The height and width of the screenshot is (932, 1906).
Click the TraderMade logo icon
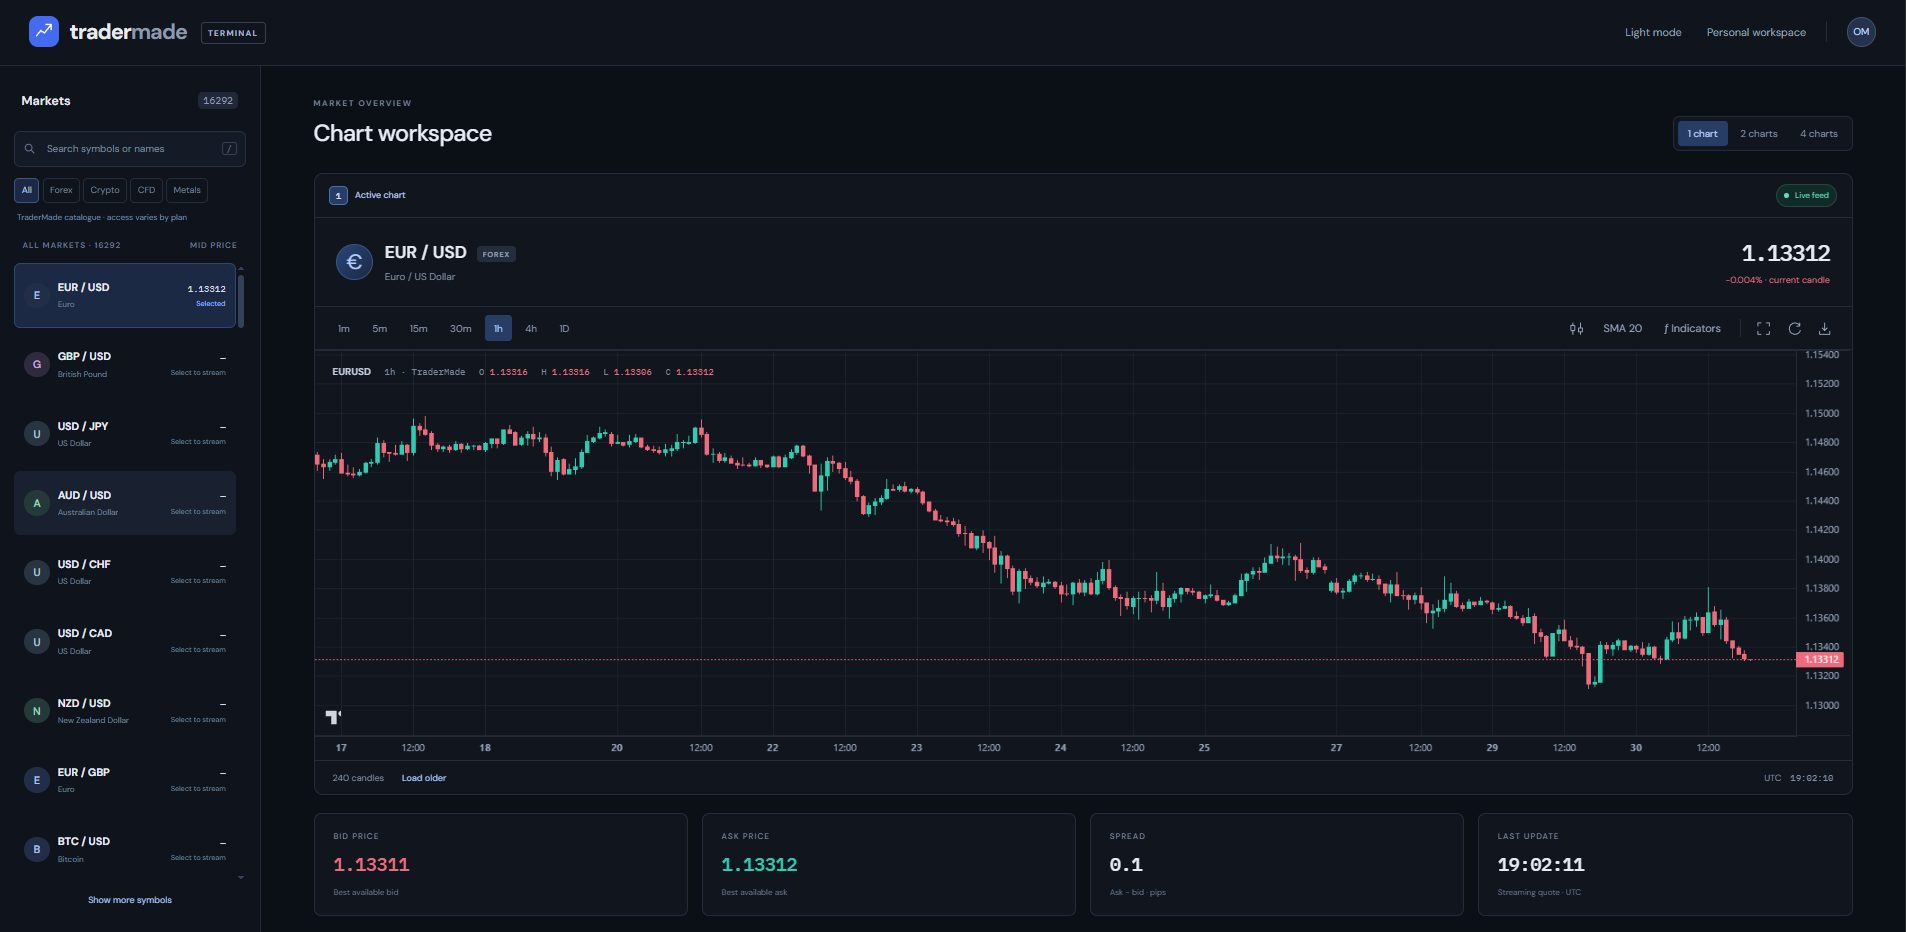point(44,32)
